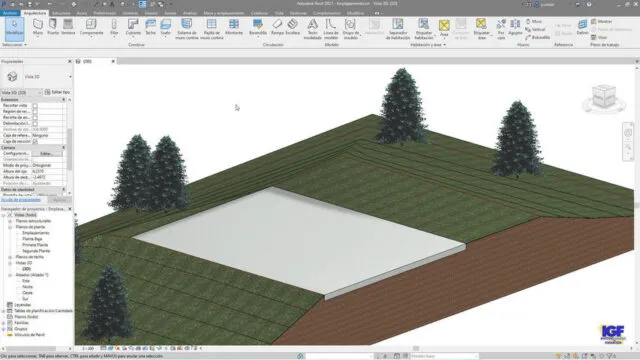Select the Escalera stair tool
This screenshot has width=640, height=360.
[x=292, y=27]
